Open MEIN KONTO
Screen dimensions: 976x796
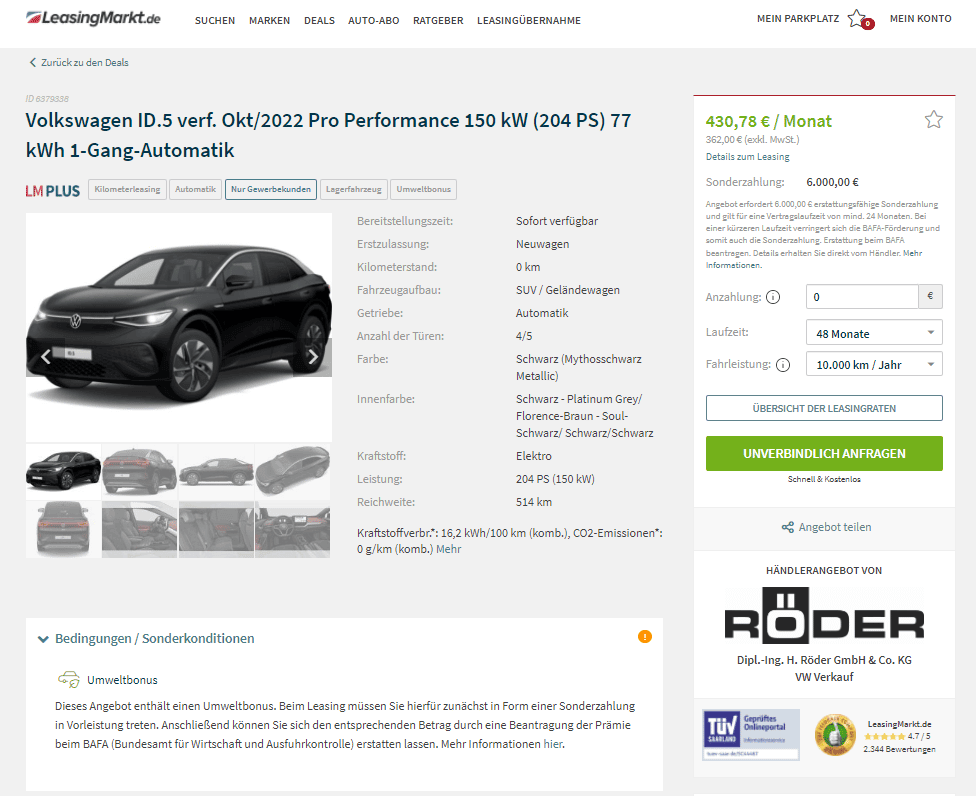(x=921, y=19)
